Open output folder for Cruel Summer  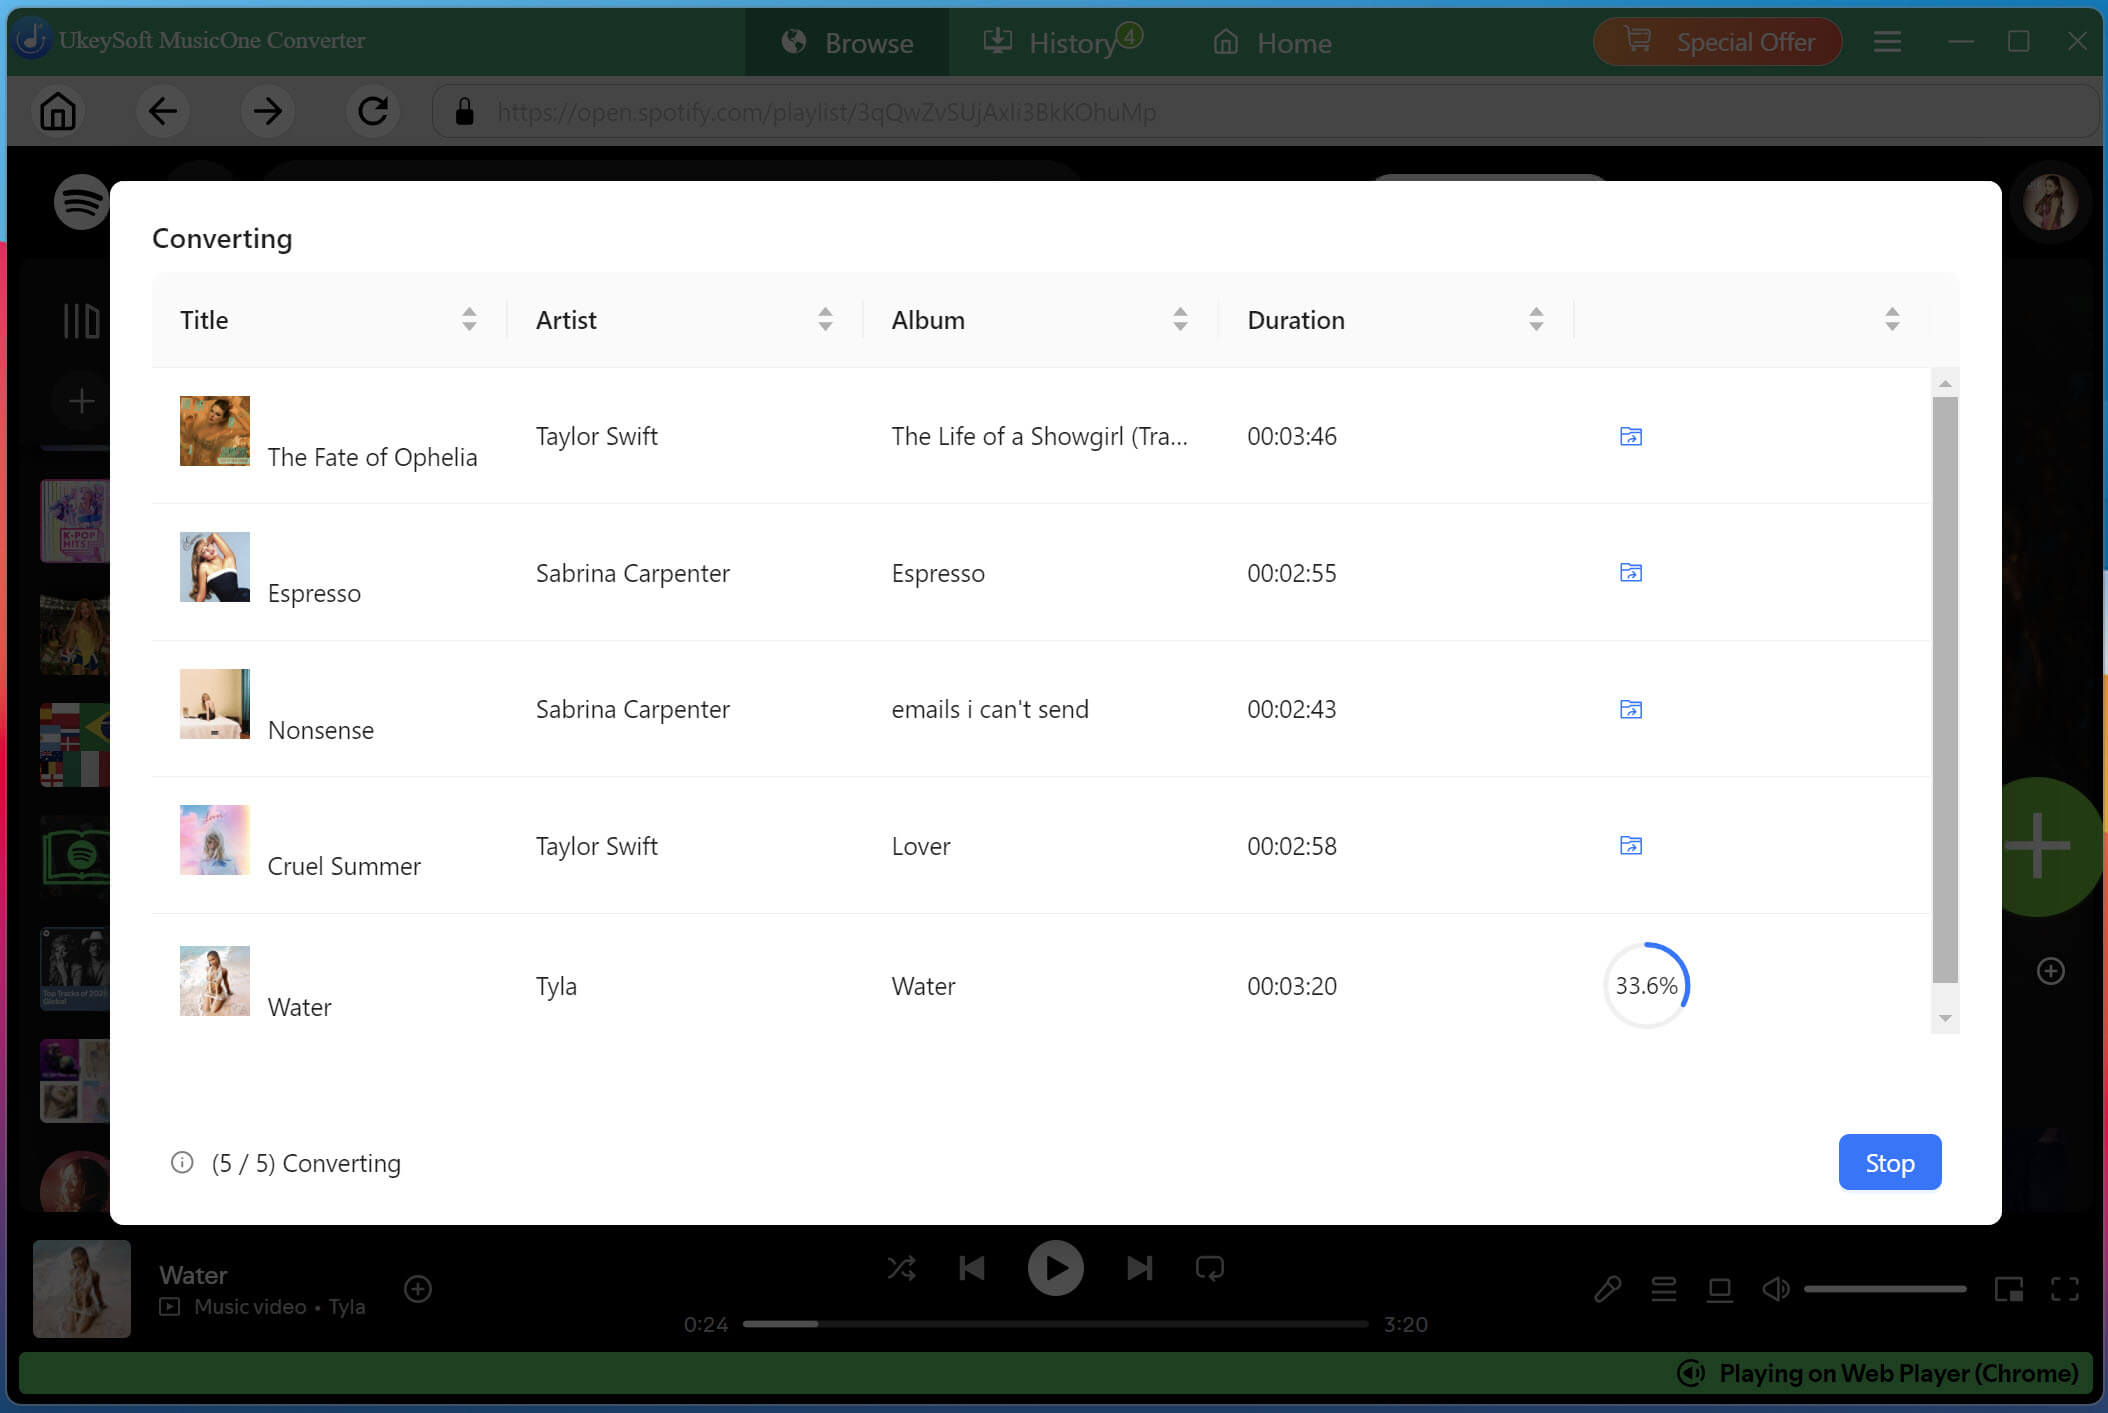1631,845
